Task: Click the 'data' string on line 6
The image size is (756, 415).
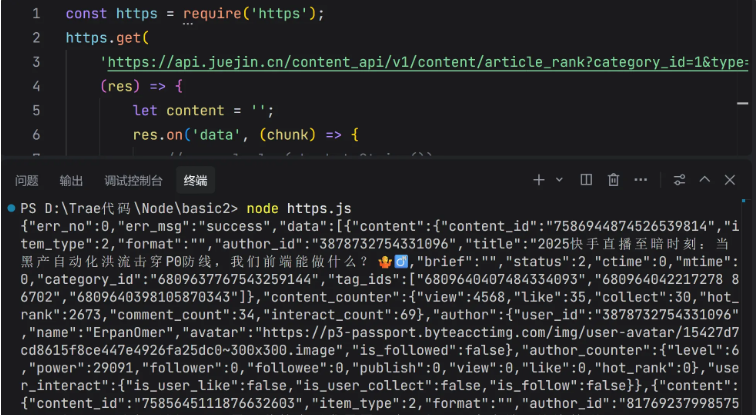Action: [216, 134]
